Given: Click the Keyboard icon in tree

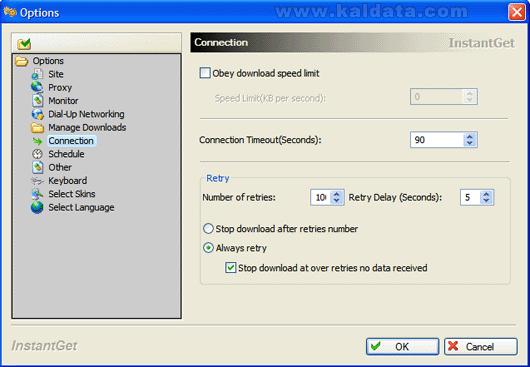Looking at the screenshot, I should 37,181.
